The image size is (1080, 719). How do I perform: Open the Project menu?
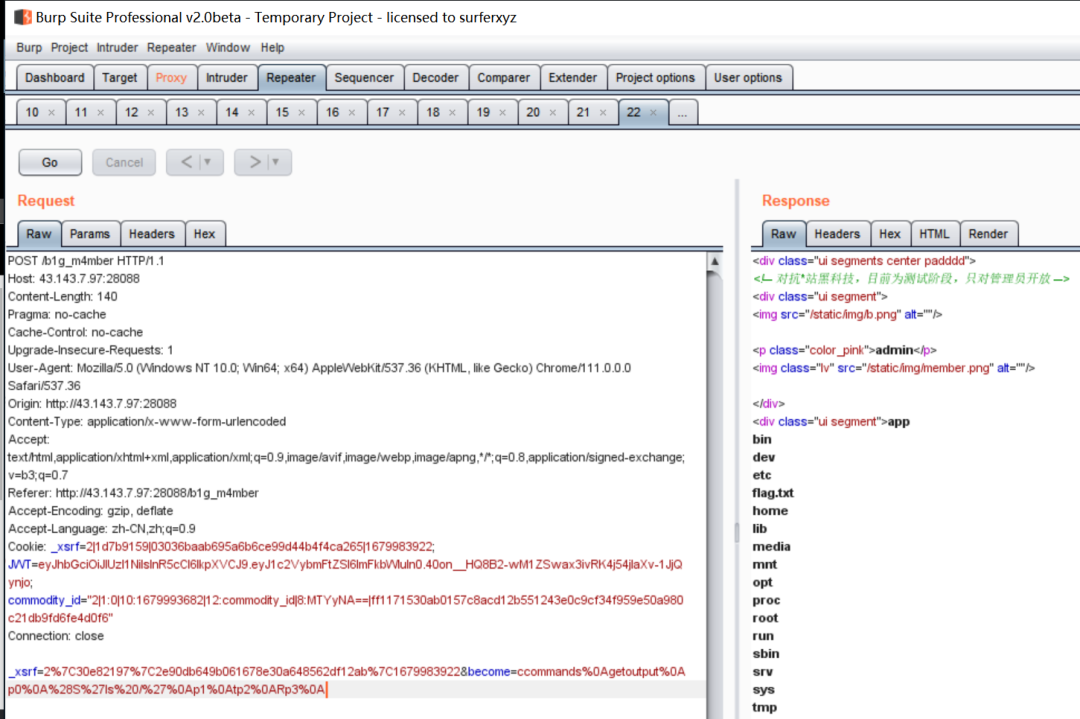tap(69, 48)
